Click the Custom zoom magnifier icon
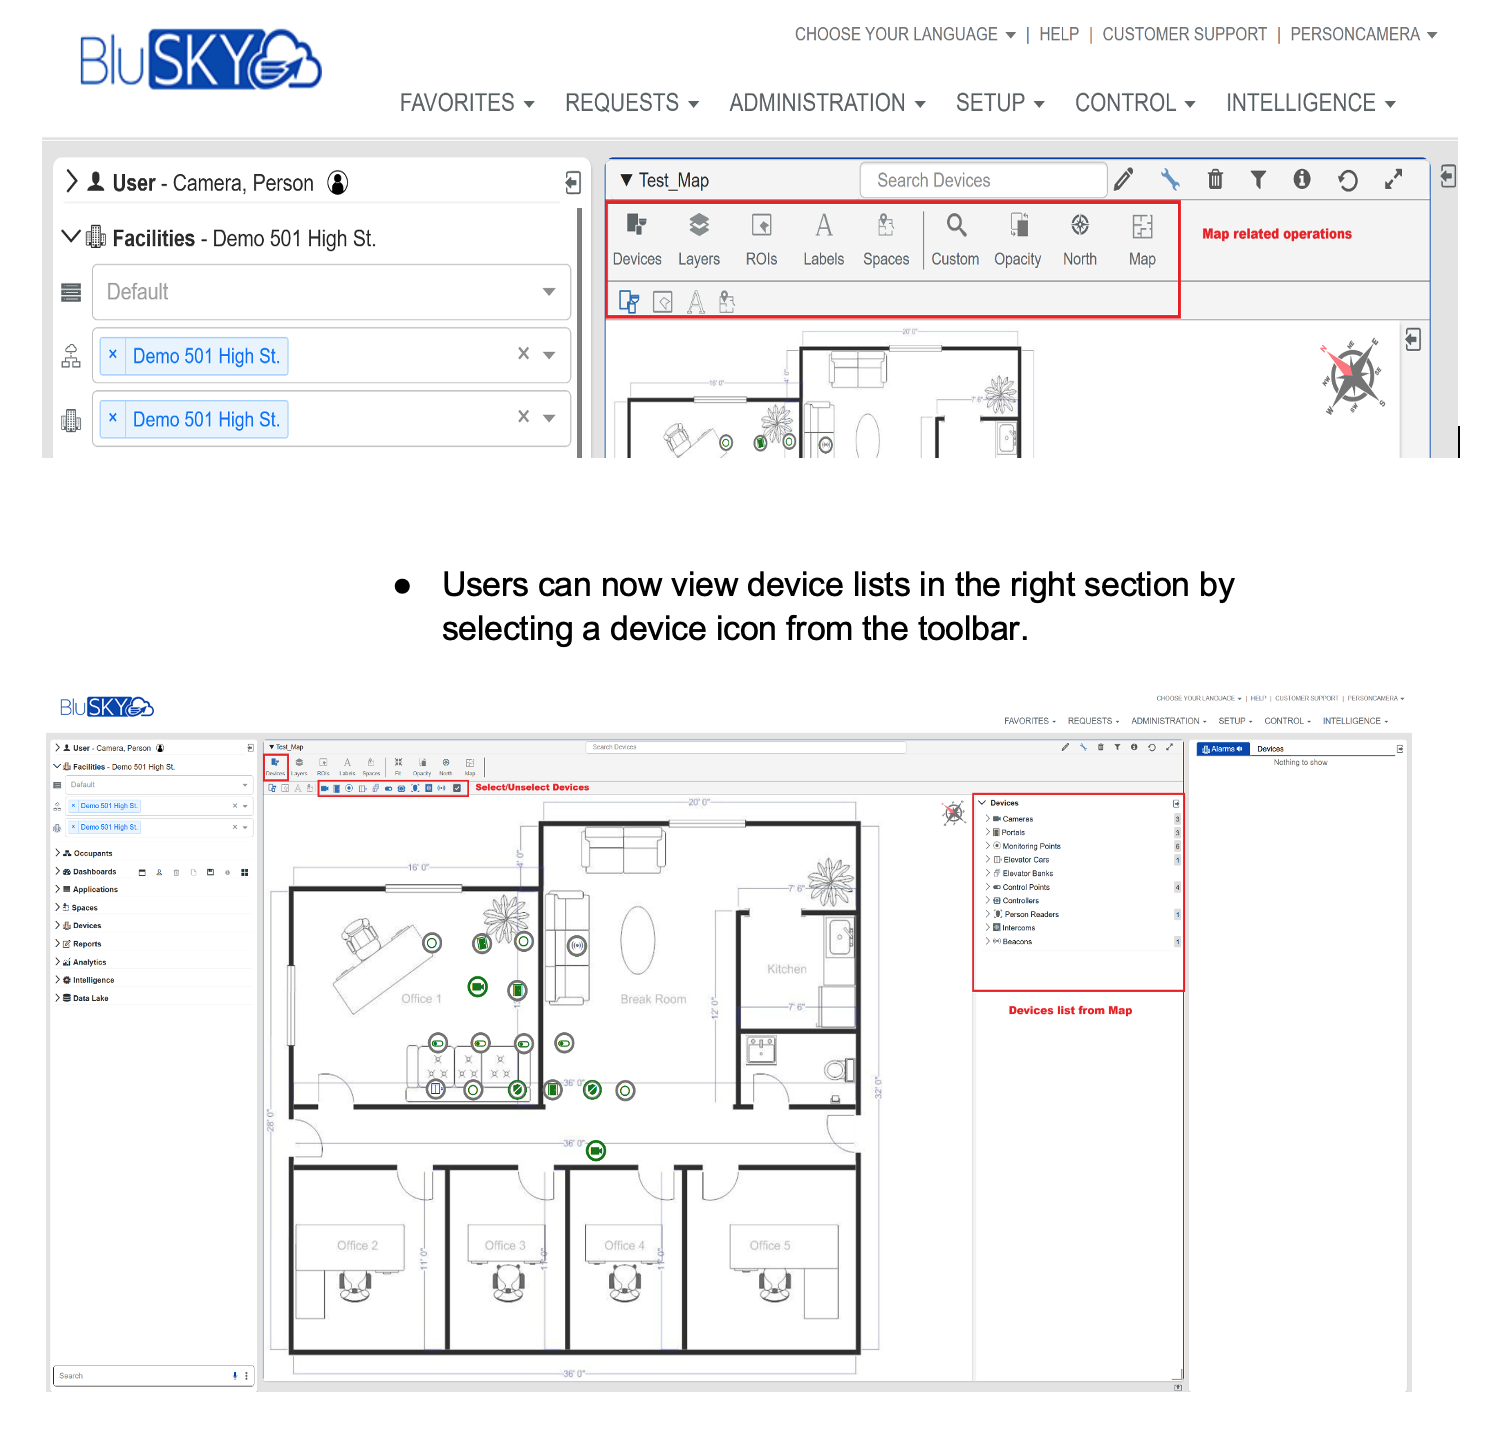 (x=955, y=239)
